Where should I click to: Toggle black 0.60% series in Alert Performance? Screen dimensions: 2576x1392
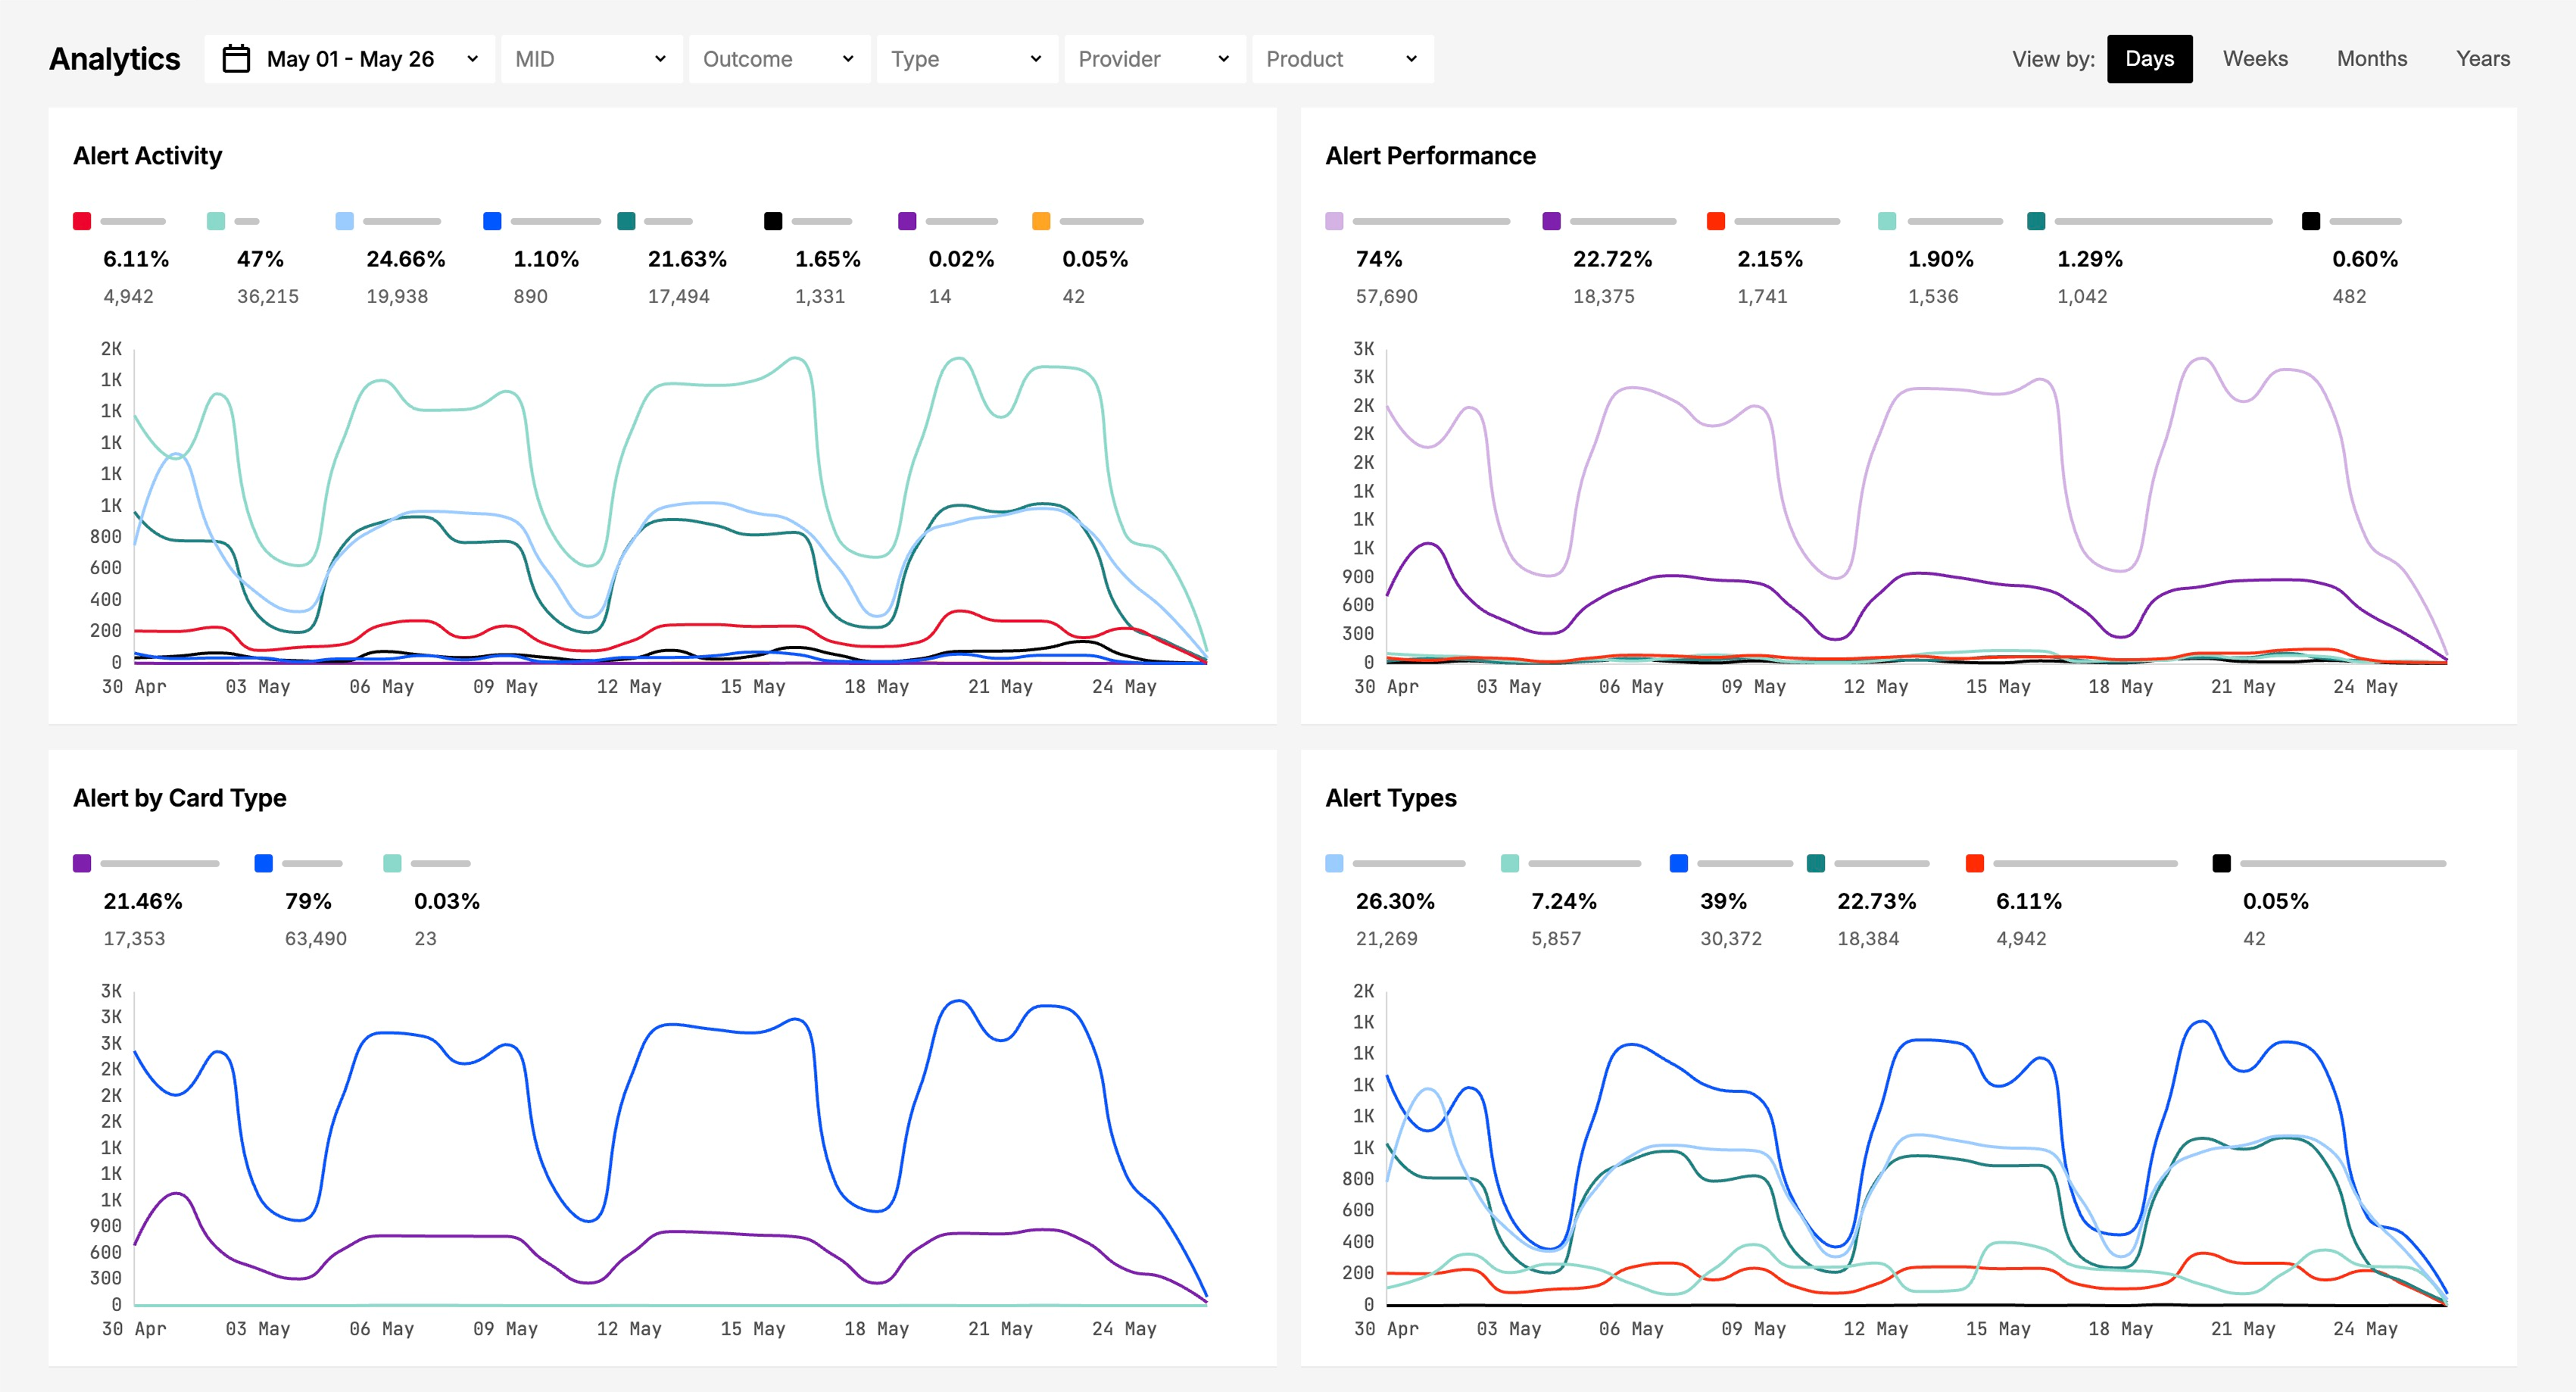(x=2310, y=221)
